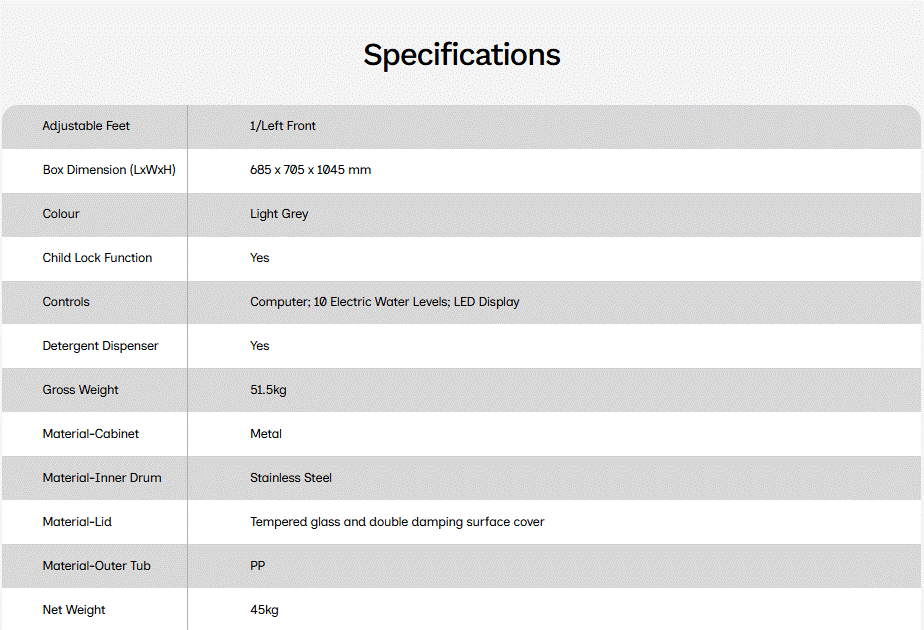The image size is (924, 630).
Task: Select the Box Dimension (LxWxH) label
Action: pos(109,170)
